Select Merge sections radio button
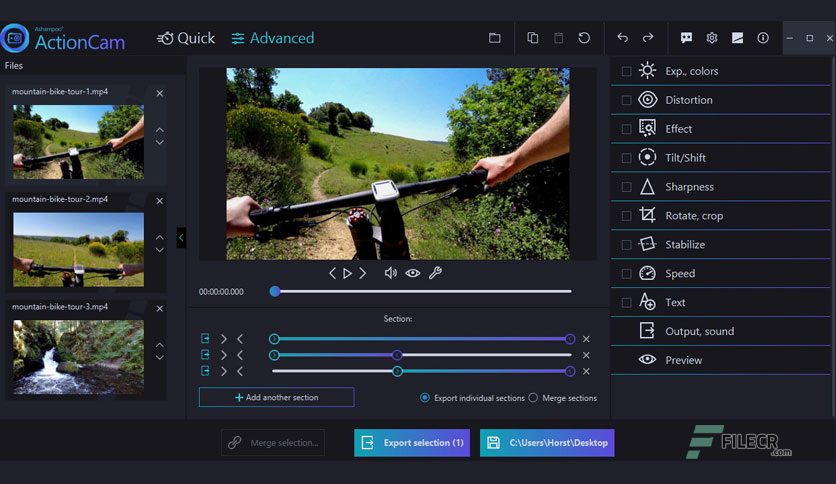 tap(533, 398)
